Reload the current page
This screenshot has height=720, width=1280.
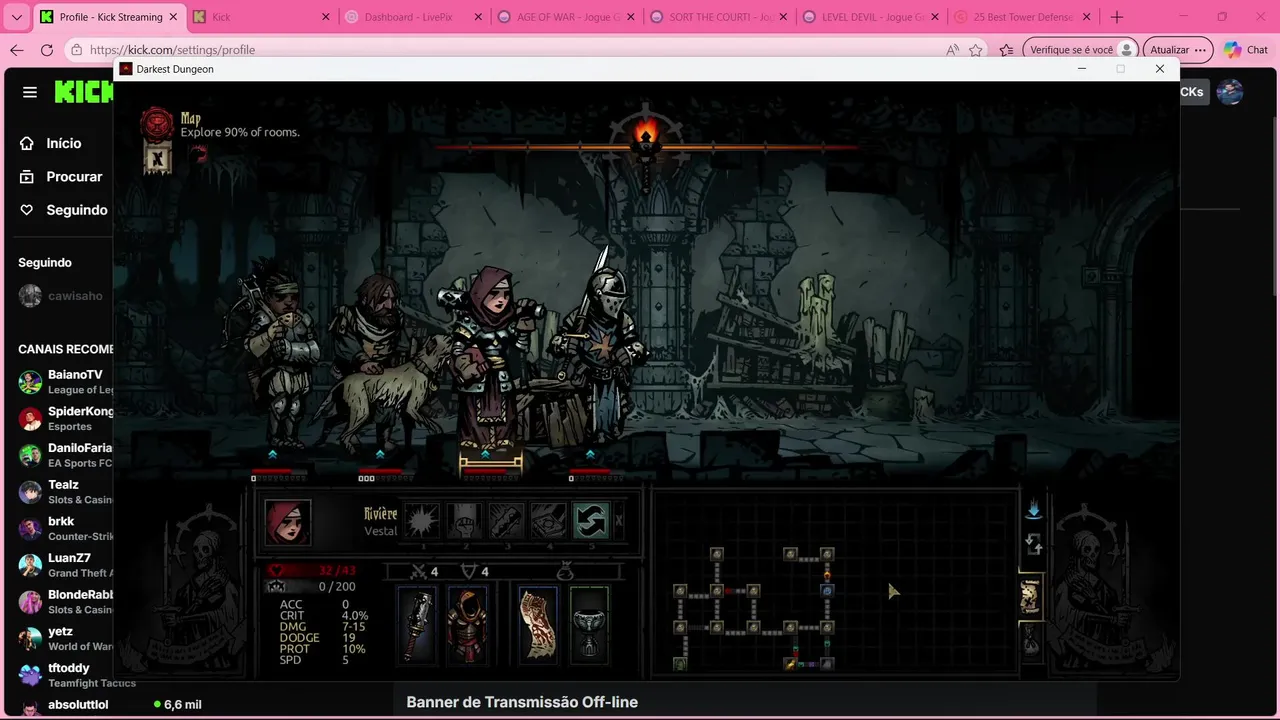[47, 50]
